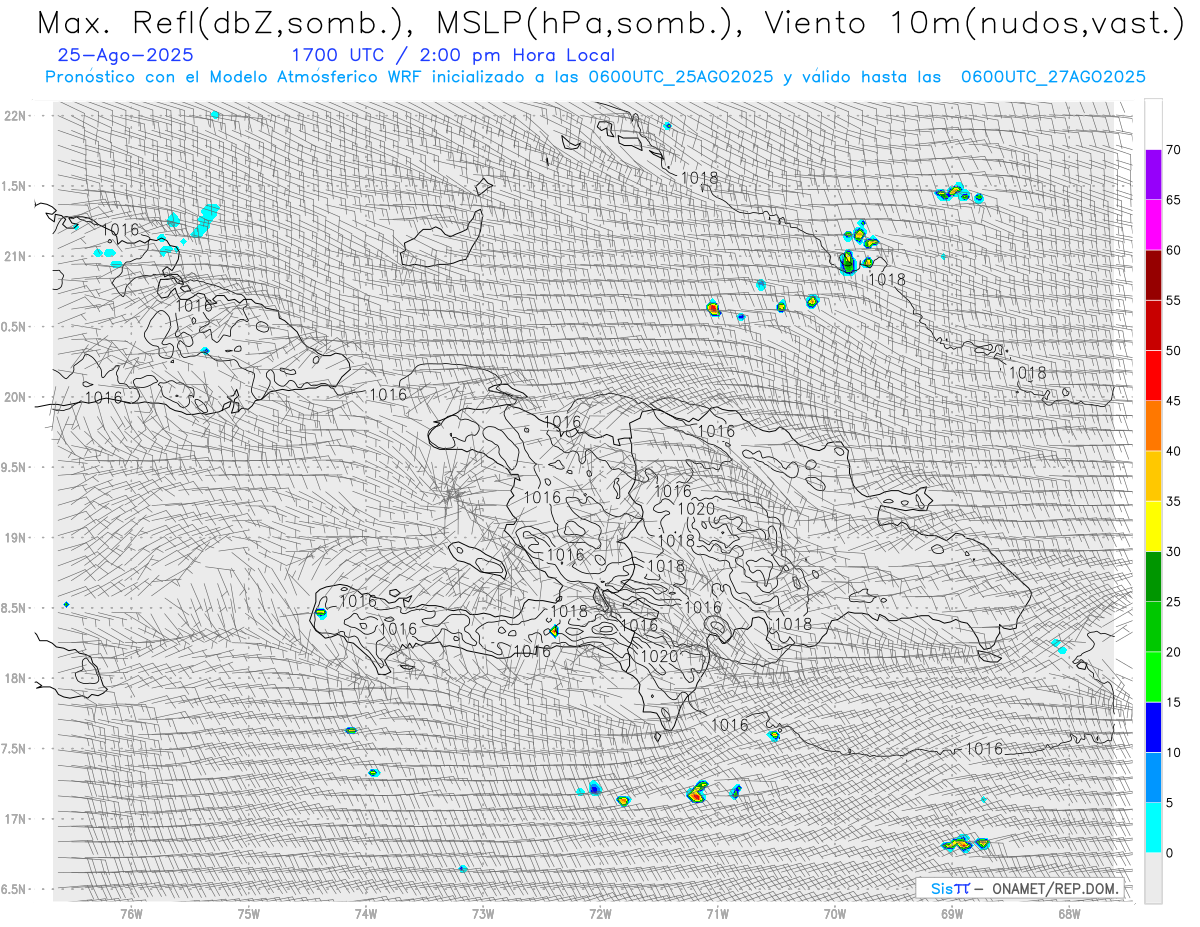Click the "18N" latitude axis label
1200x927 pixels.
coord(15,679)
